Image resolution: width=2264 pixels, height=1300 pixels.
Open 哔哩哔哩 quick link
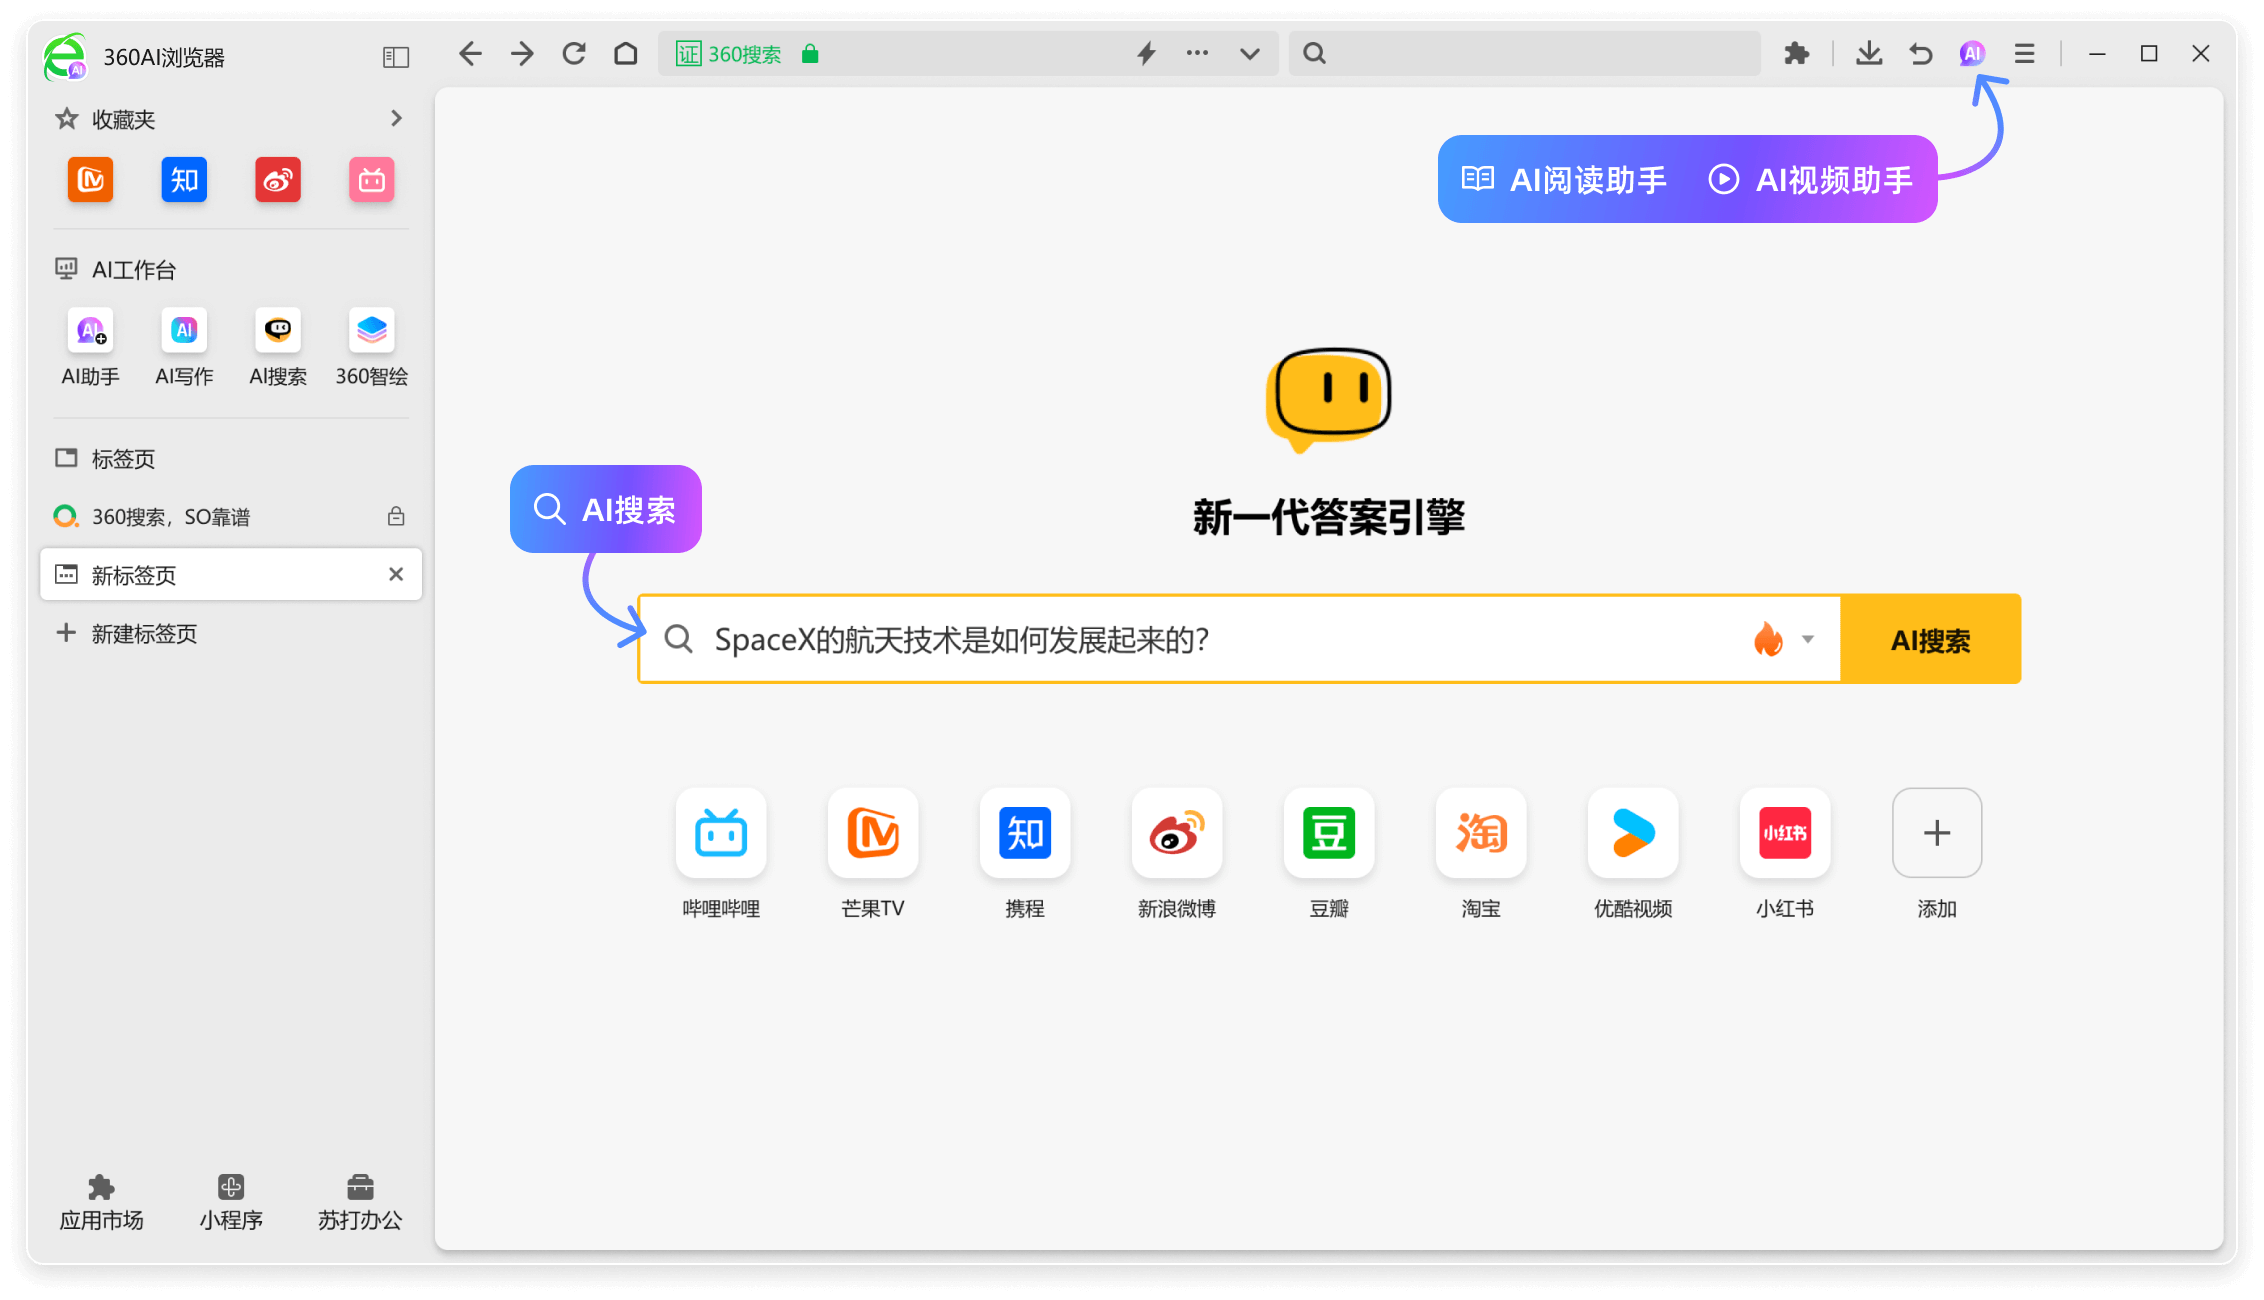point(721,833)
